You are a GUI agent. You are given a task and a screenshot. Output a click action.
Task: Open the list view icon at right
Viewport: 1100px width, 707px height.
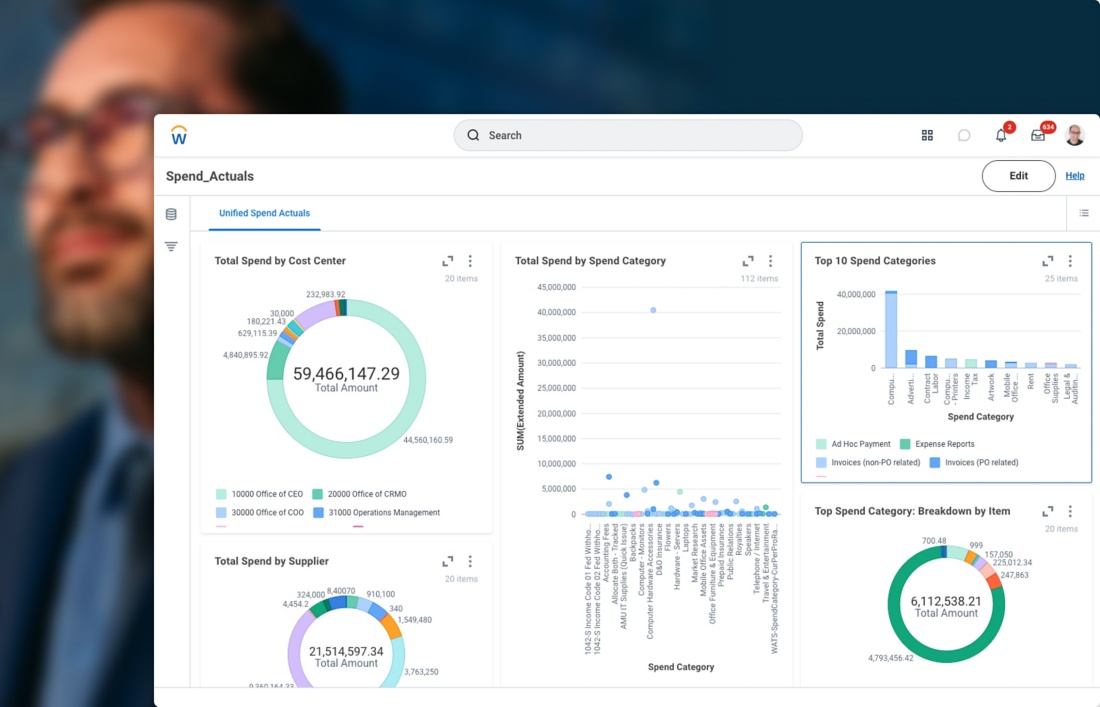[x=1084, y=213]
